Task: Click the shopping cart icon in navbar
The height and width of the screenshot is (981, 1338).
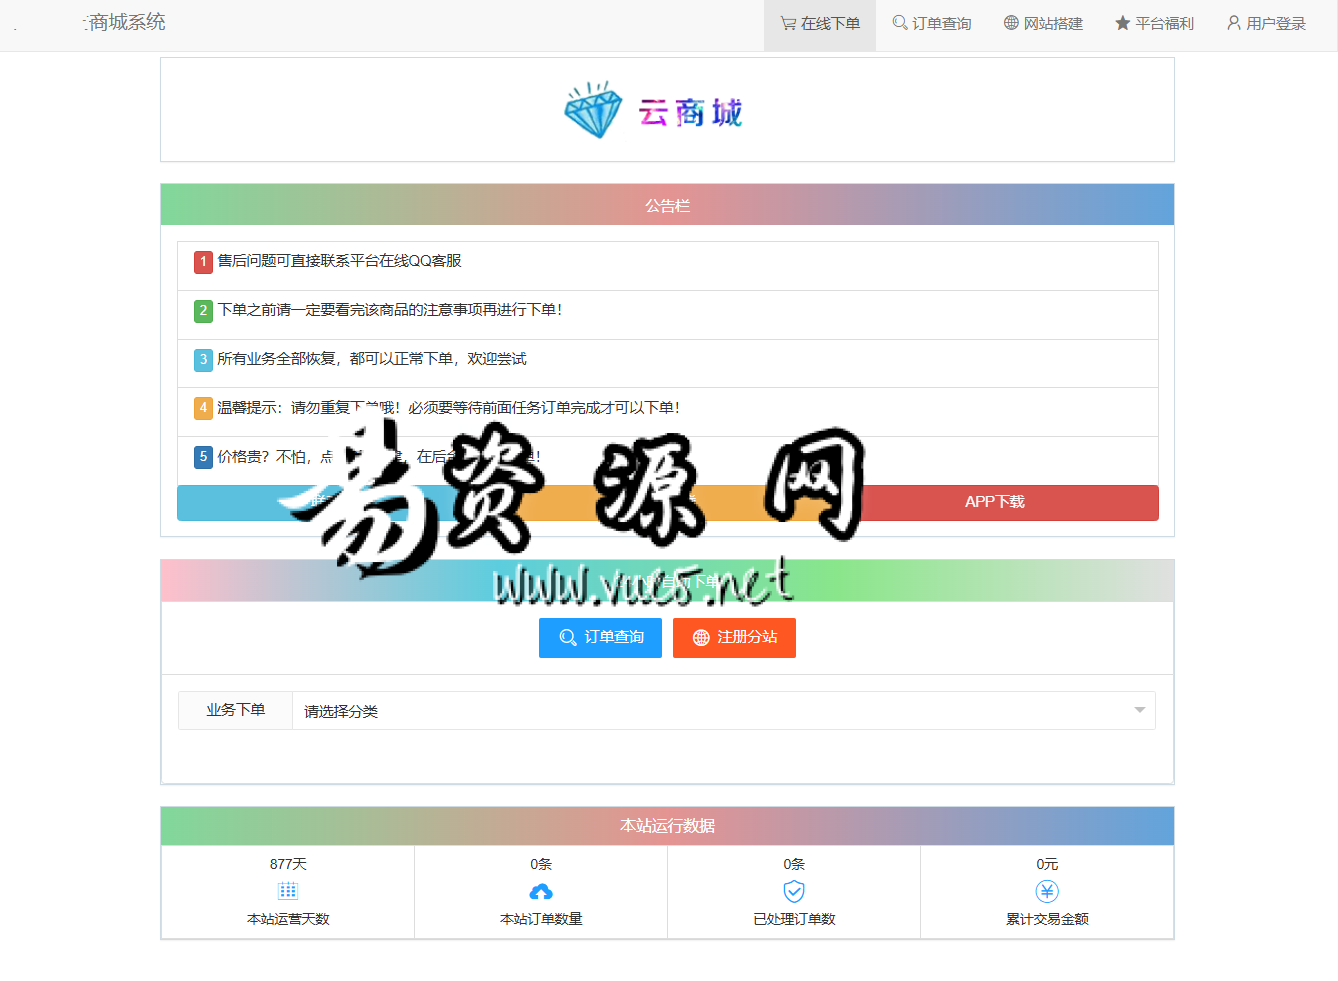Action: tap(788, 23)
